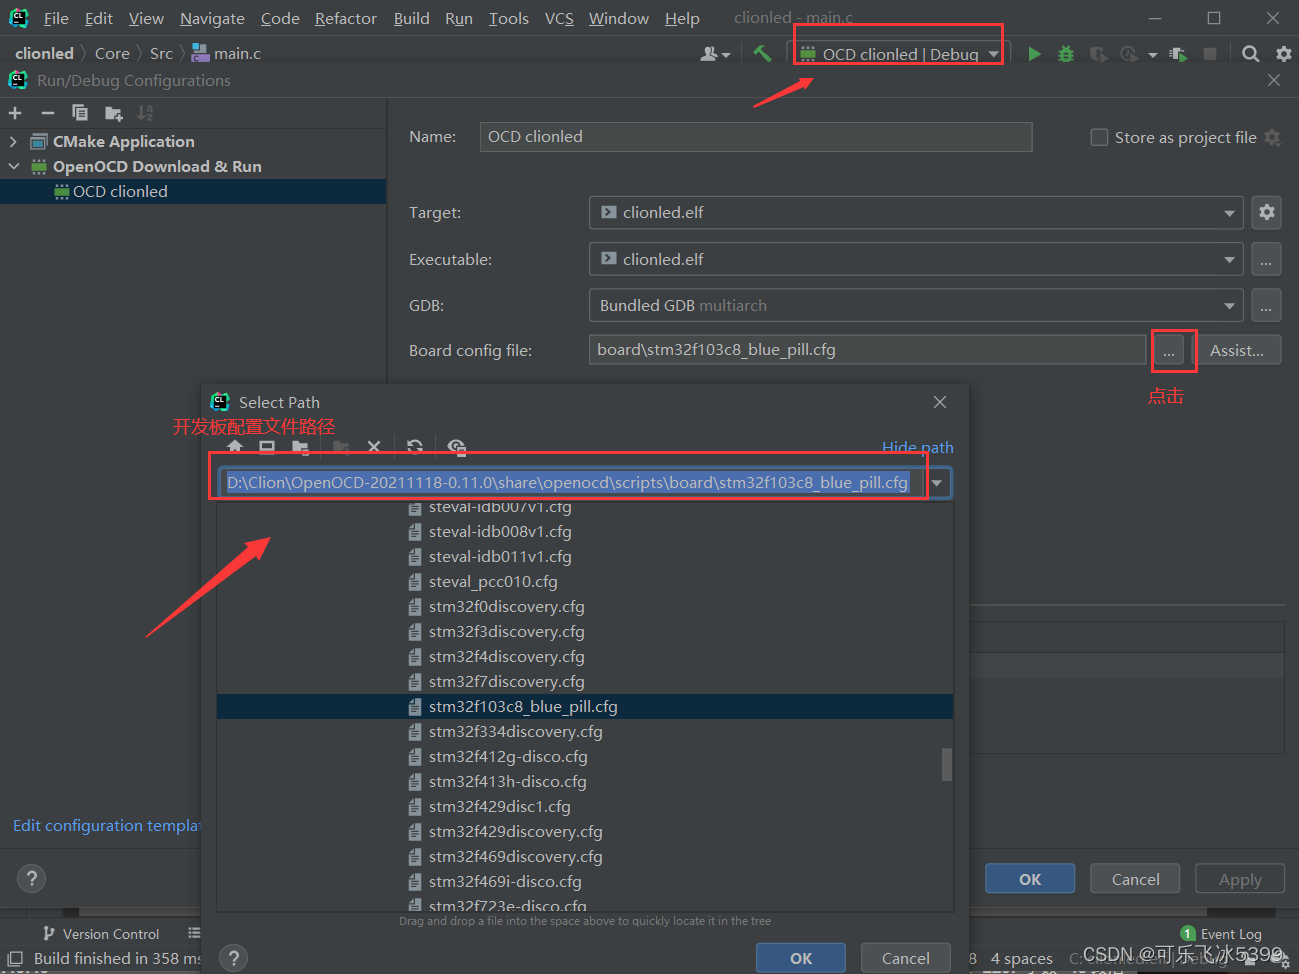Open run configuration selector OCD clionled
Viewport: 1299px width, 974px height.
pos(898,54)
